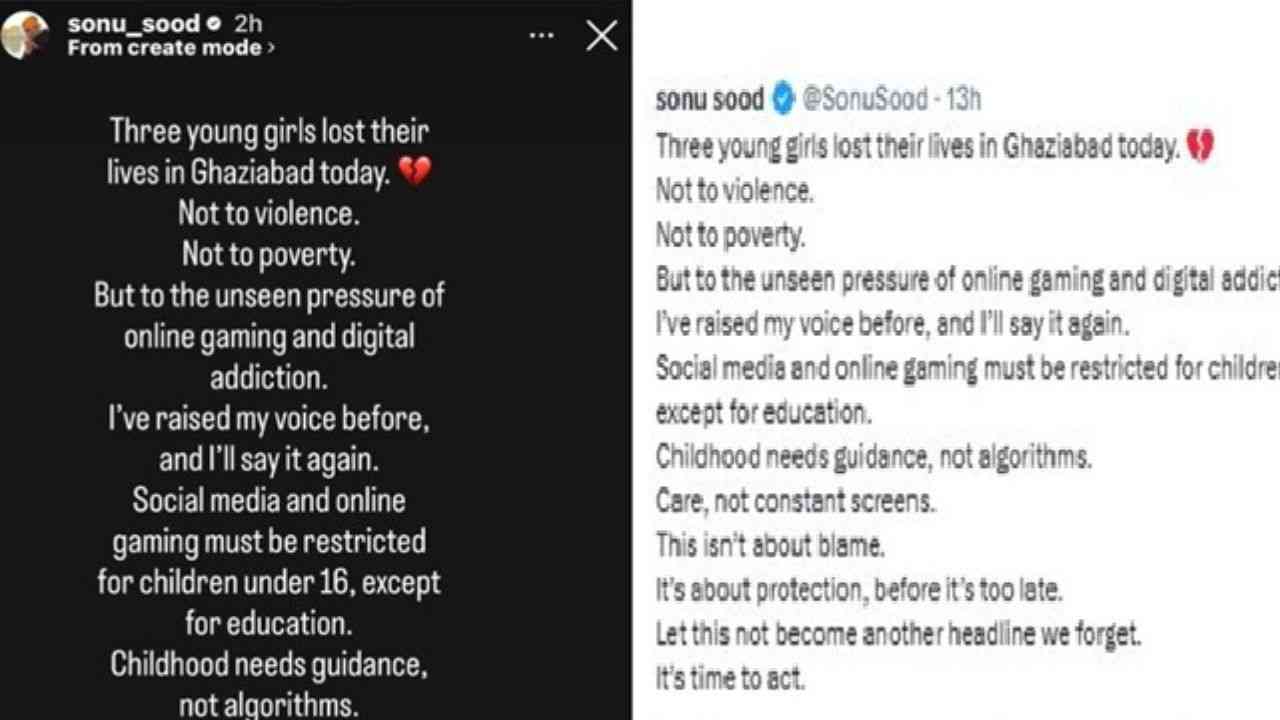This screenshot has height=720, width=1280.
Task: Click the tweet line "It's time to act."
Action: click(730, 678)
